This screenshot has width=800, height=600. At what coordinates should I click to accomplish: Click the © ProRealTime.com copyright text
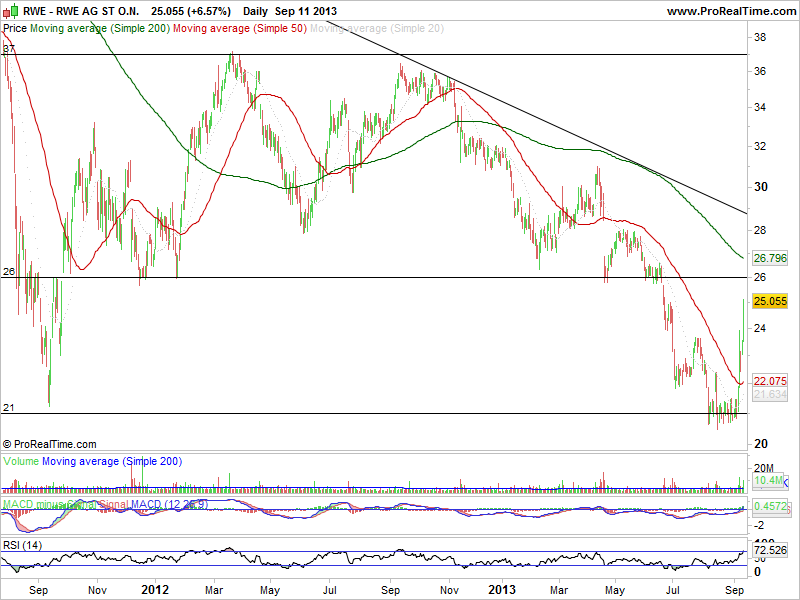[49, 444]
